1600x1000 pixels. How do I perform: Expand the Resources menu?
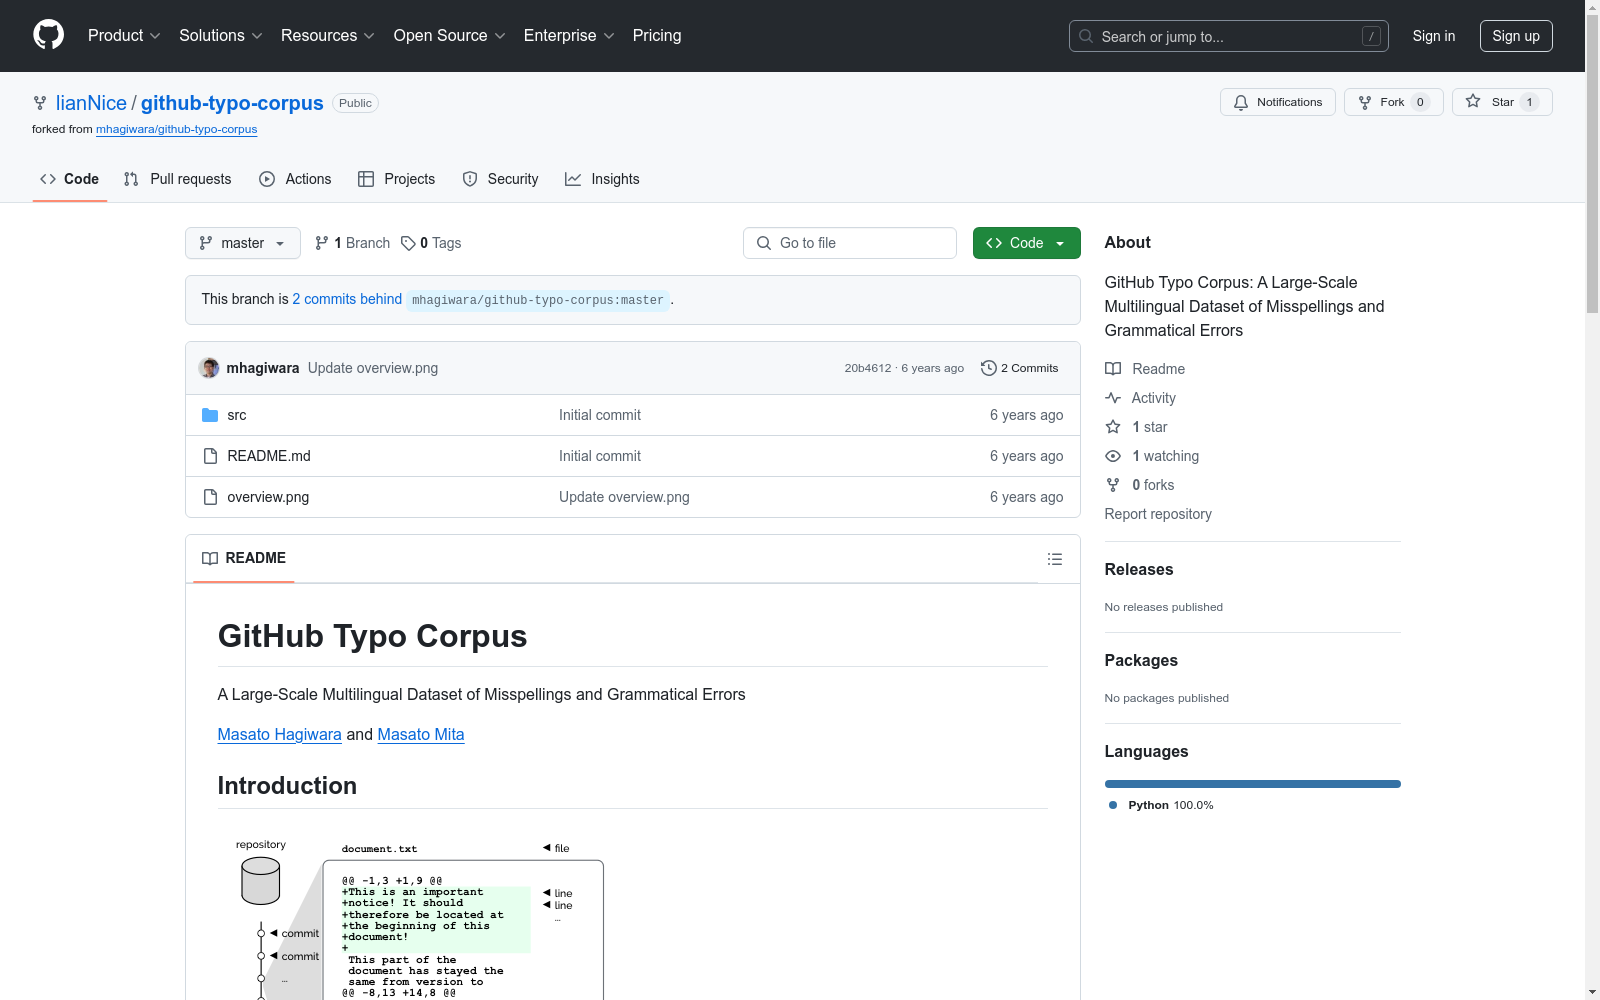[x=328, y=36]
